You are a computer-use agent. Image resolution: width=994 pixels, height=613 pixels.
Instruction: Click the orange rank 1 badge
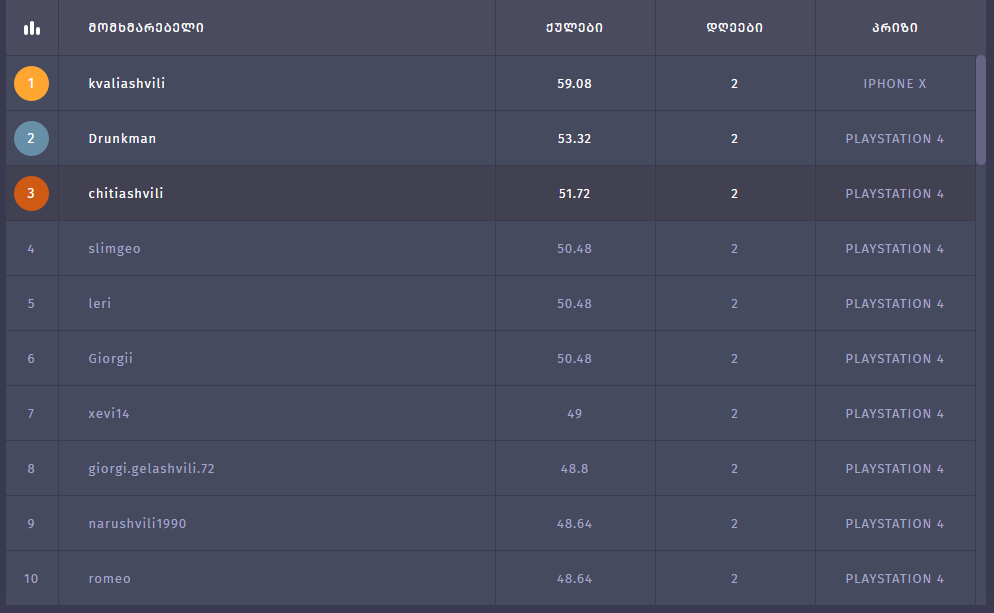tap(31, 83)
